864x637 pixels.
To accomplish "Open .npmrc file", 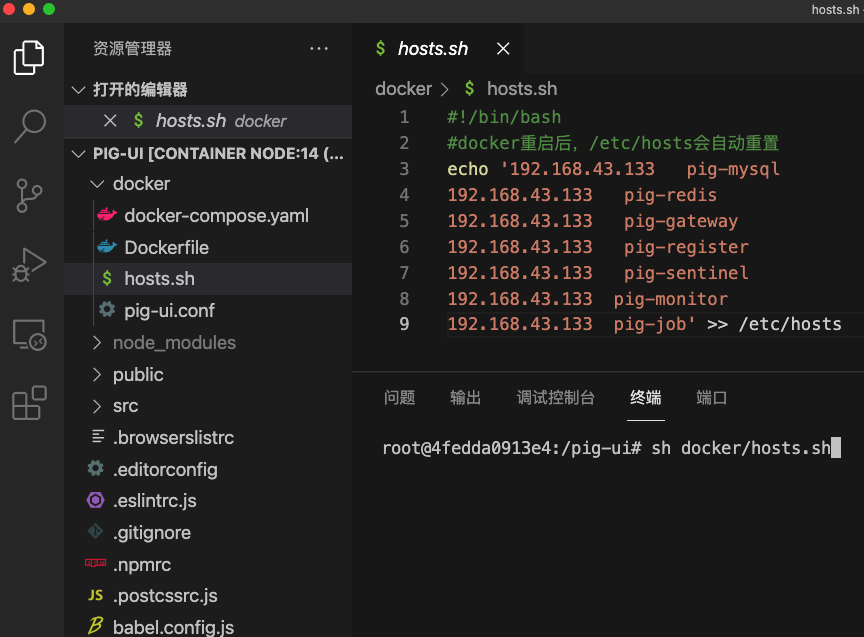I will pyautogui.click(x=142, y=565).
